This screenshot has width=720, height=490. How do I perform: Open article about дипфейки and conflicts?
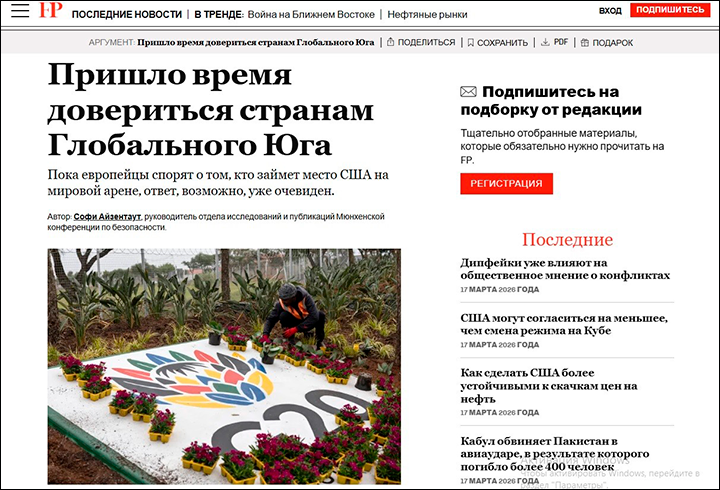pos(563,269)
